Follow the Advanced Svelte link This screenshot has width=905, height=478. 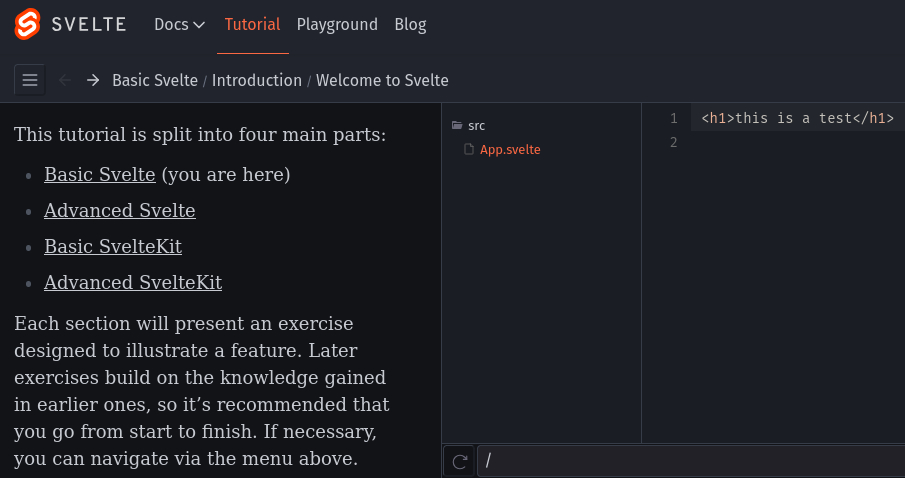coord(120,210)
